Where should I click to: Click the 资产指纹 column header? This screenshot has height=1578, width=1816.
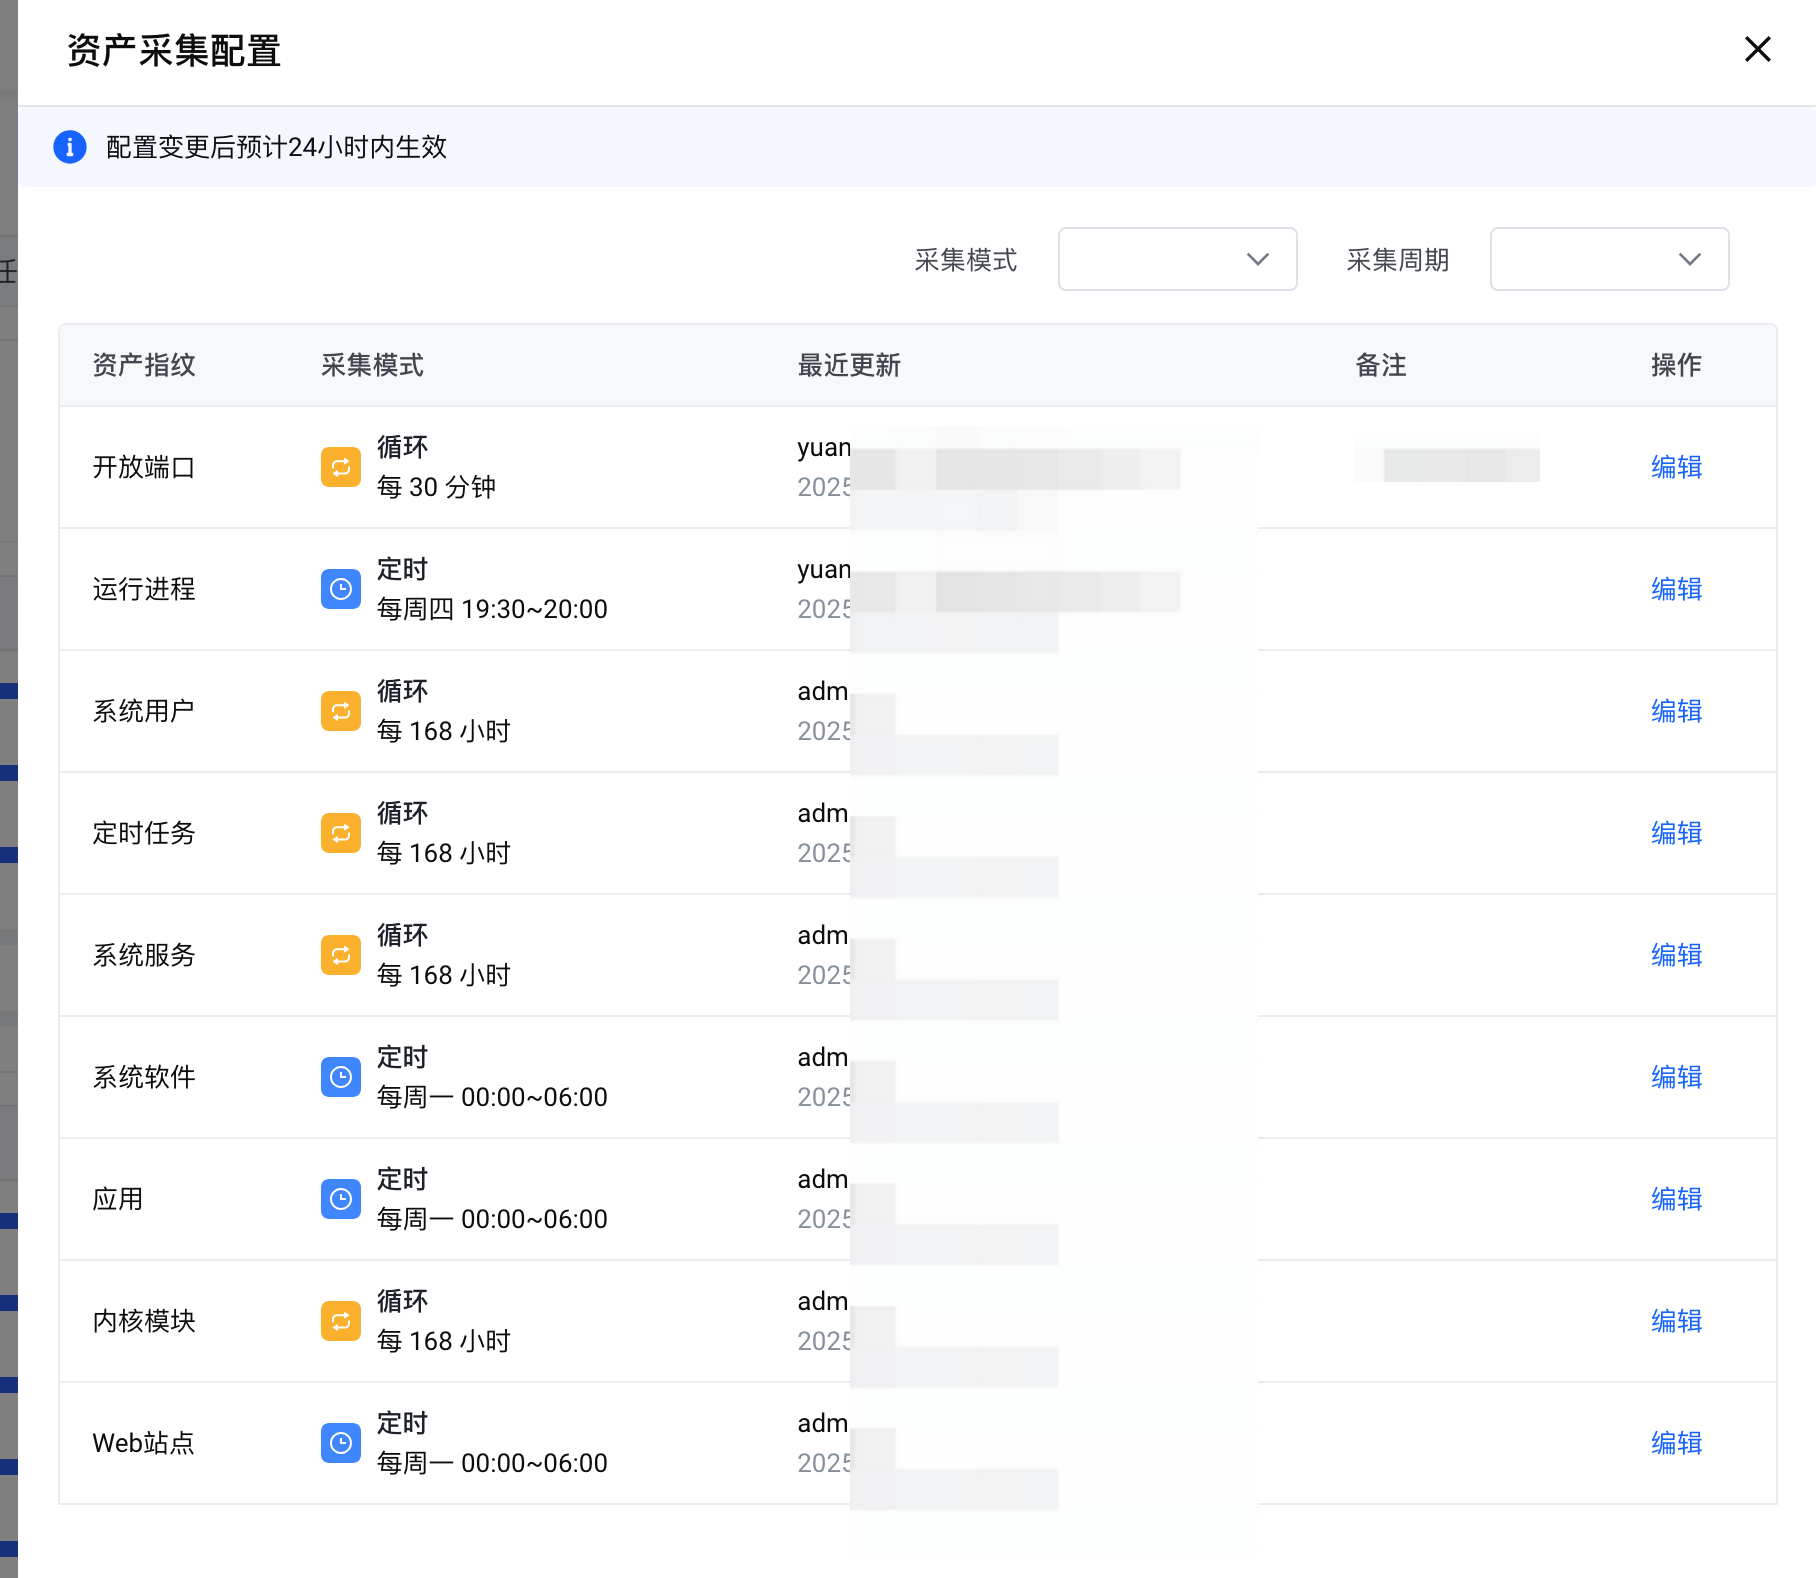(144, 365)
